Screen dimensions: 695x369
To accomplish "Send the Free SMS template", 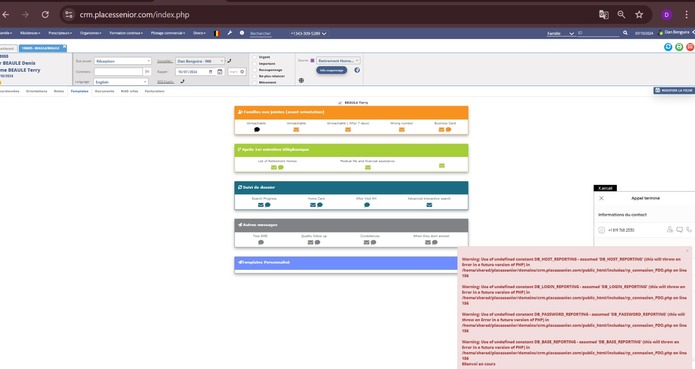I will coord(261,242).
